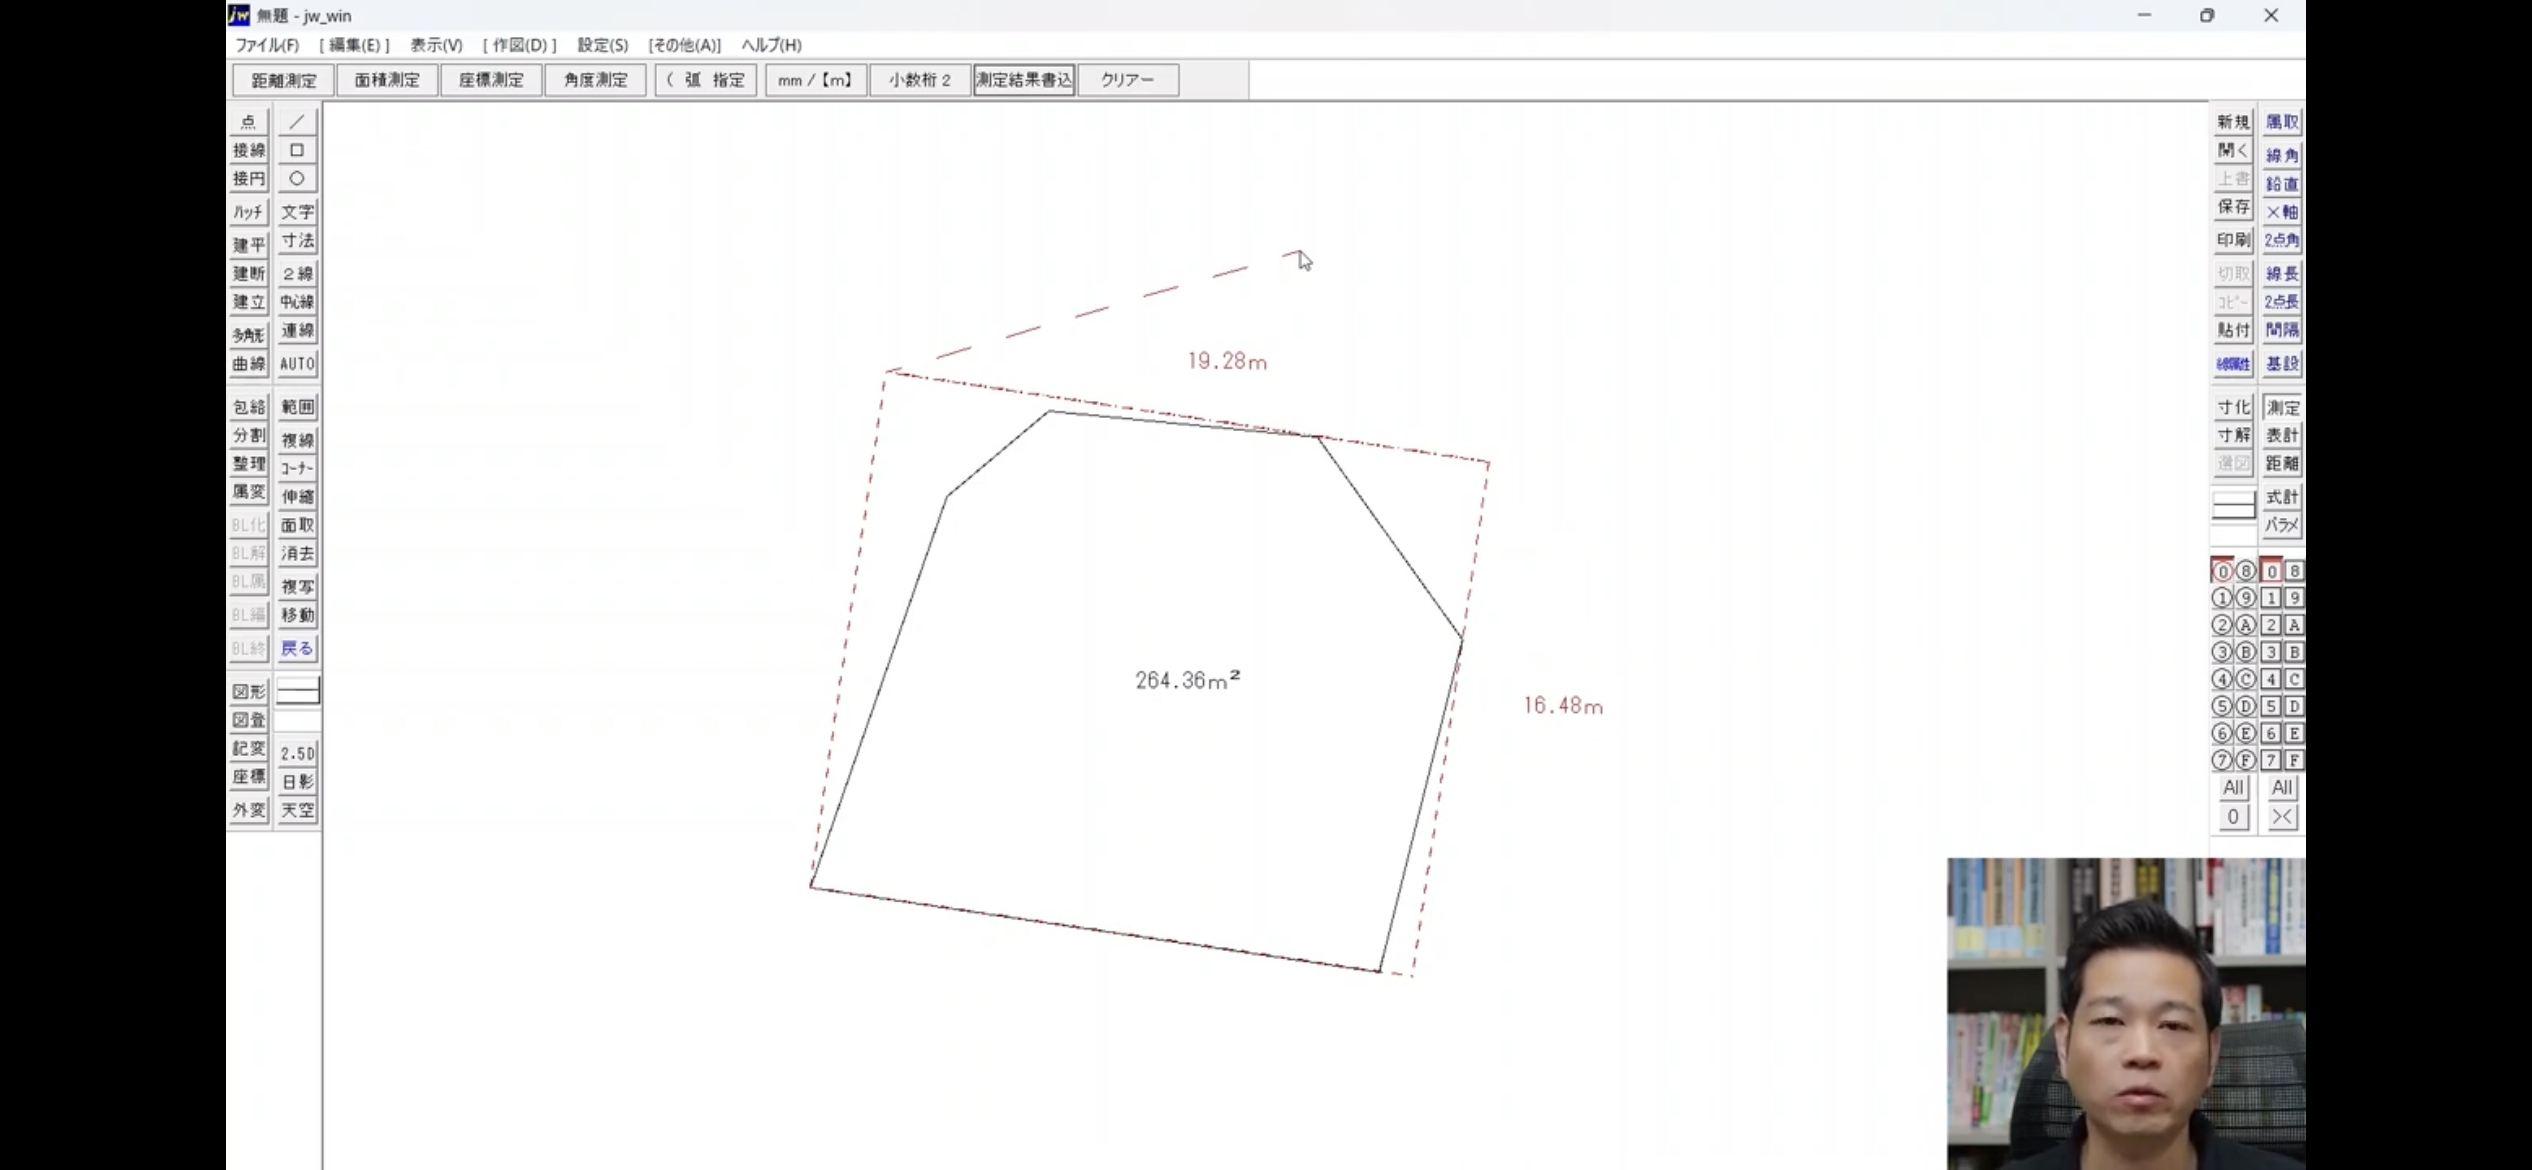Select the 点 point tool

(x=249, y=122)
